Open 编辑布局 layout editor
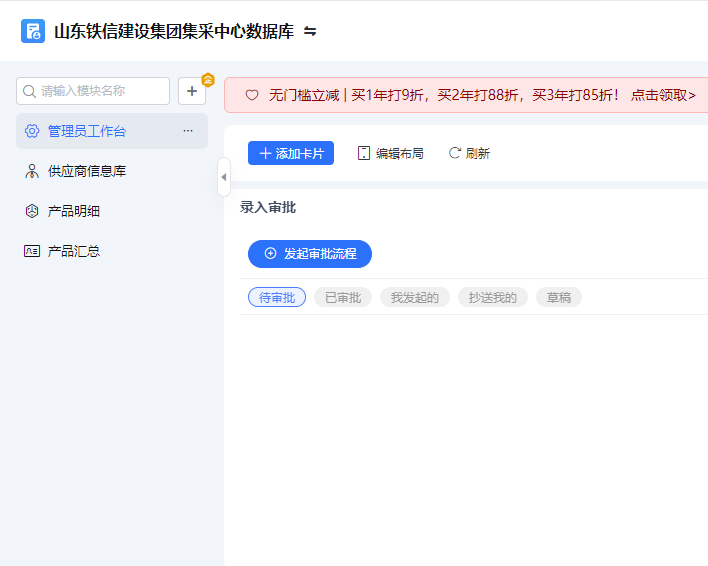This screenshot has height=566, width=708. coord(390,153)
